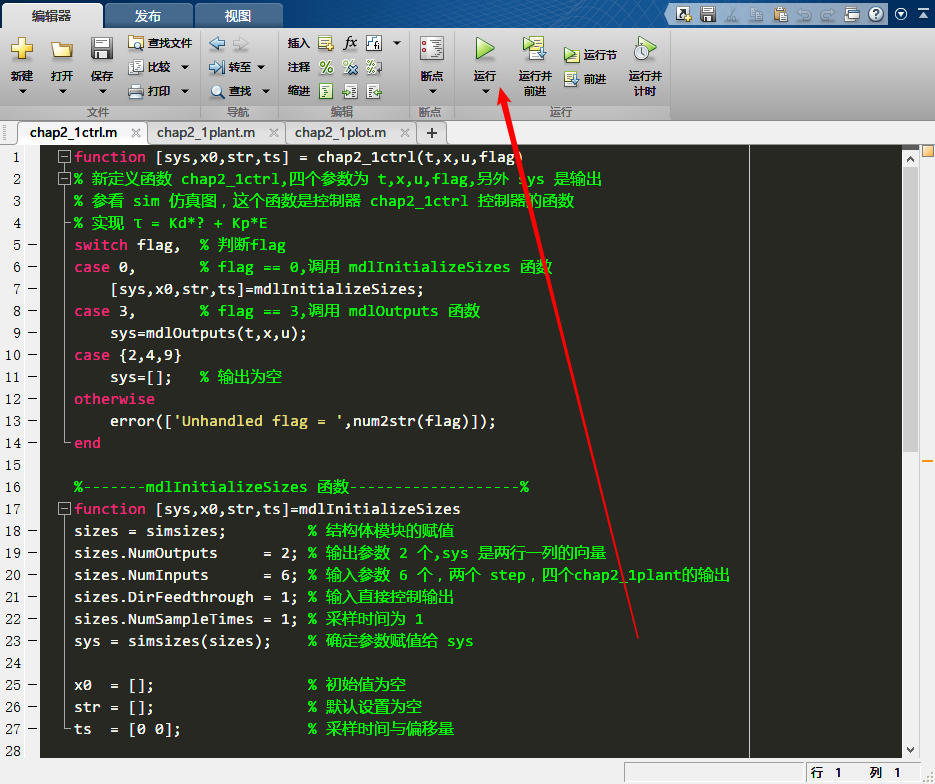Click the Advance (前进) icon
This screenshot has width=935, height=784.
pyautogui.click(x=571, y=79)
